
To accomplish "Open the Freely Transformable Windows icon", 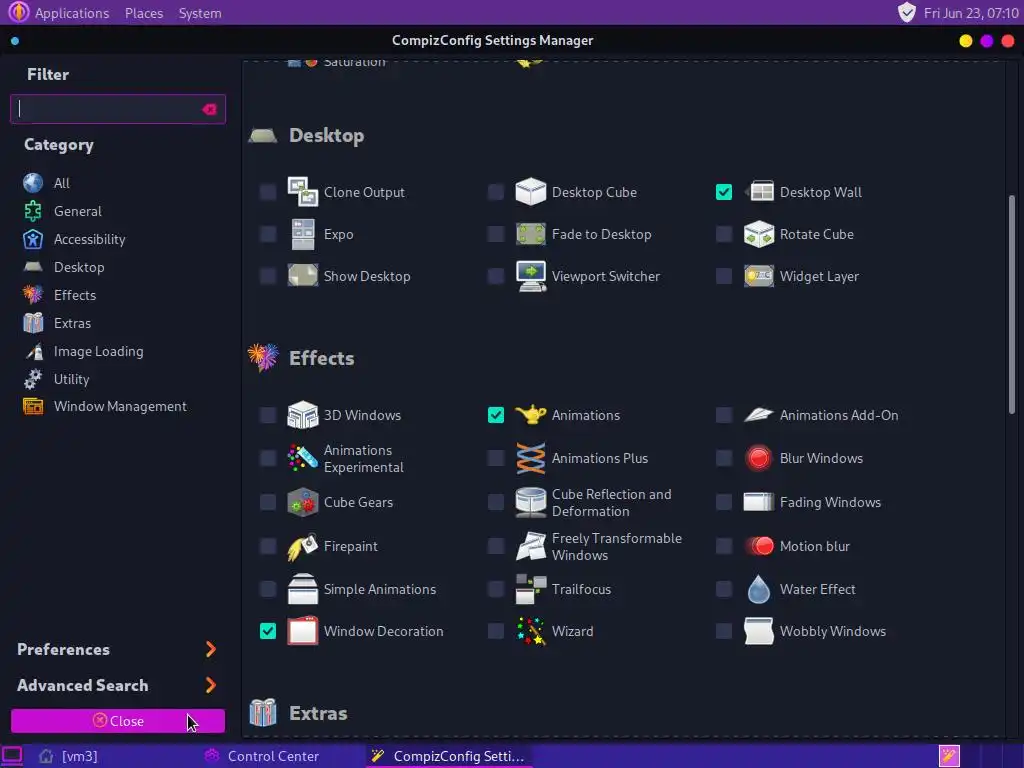I will tap(530, 546).
